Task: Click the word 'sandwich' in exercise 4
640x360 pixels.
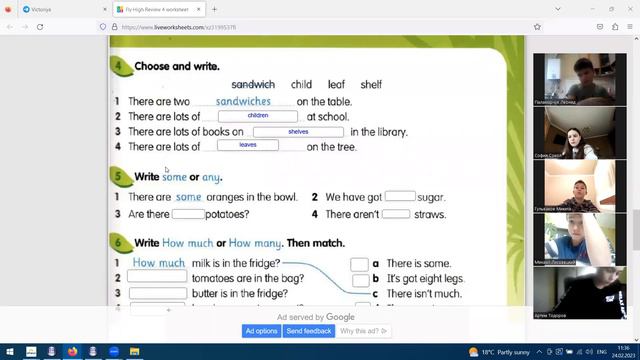Action: pos(253,84)
